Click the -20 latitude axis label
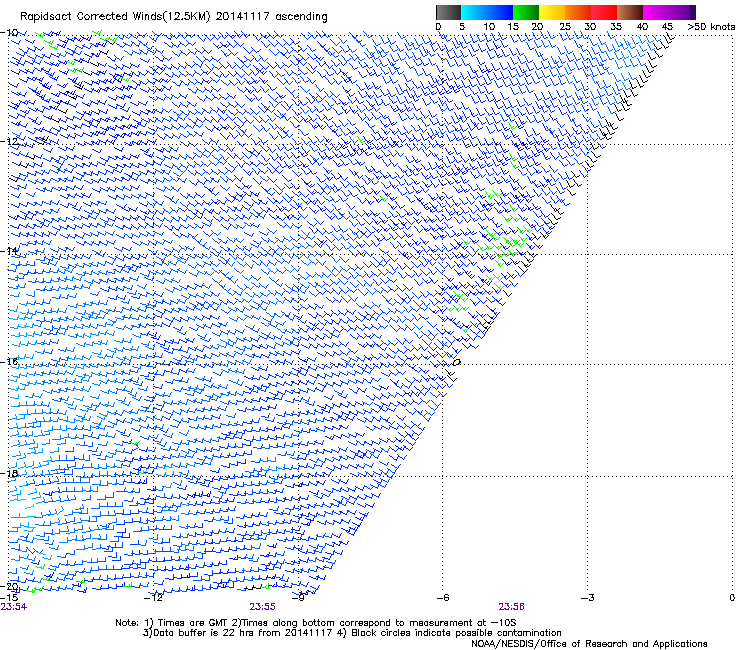Screen dimensions: 740x650 pyautogui.click(x=9, y=587)
